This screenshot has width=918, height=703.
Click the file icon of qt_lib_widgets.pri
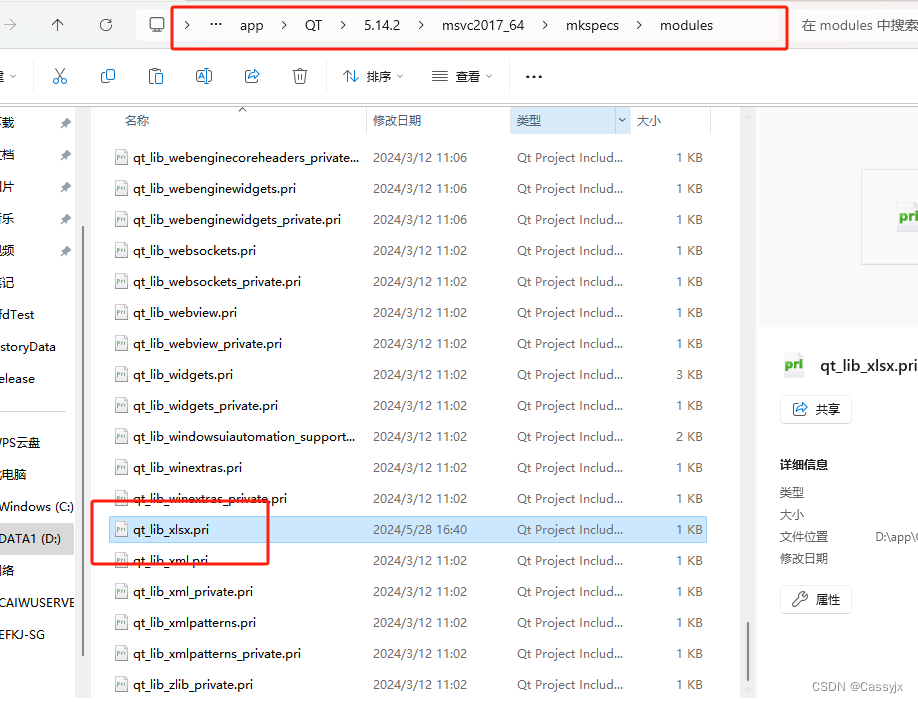point(121,374)
